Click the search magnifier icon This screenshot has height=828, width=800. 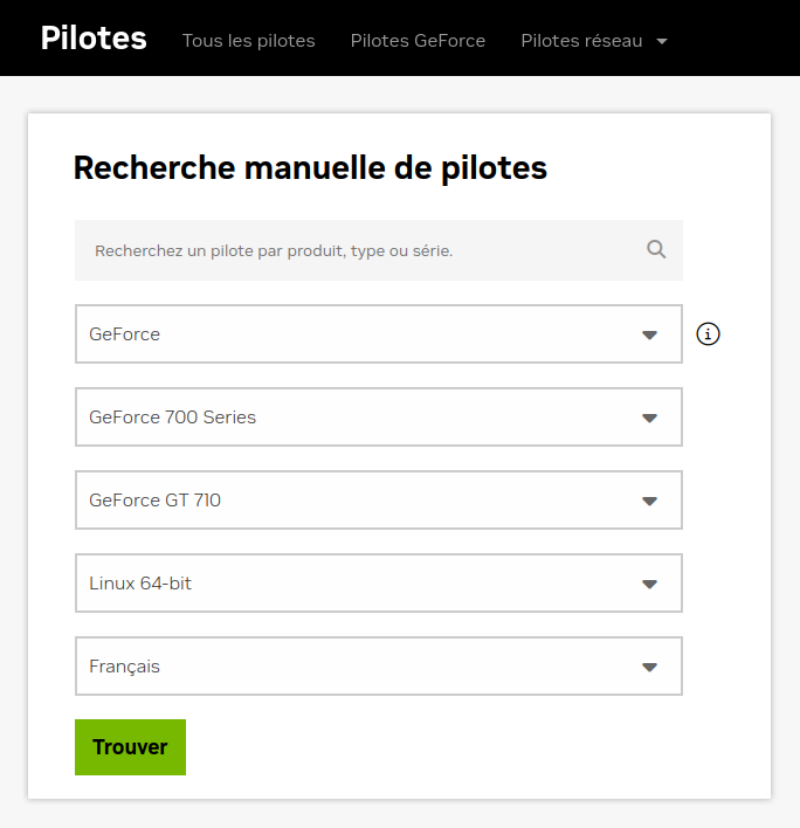coord(656,250)
